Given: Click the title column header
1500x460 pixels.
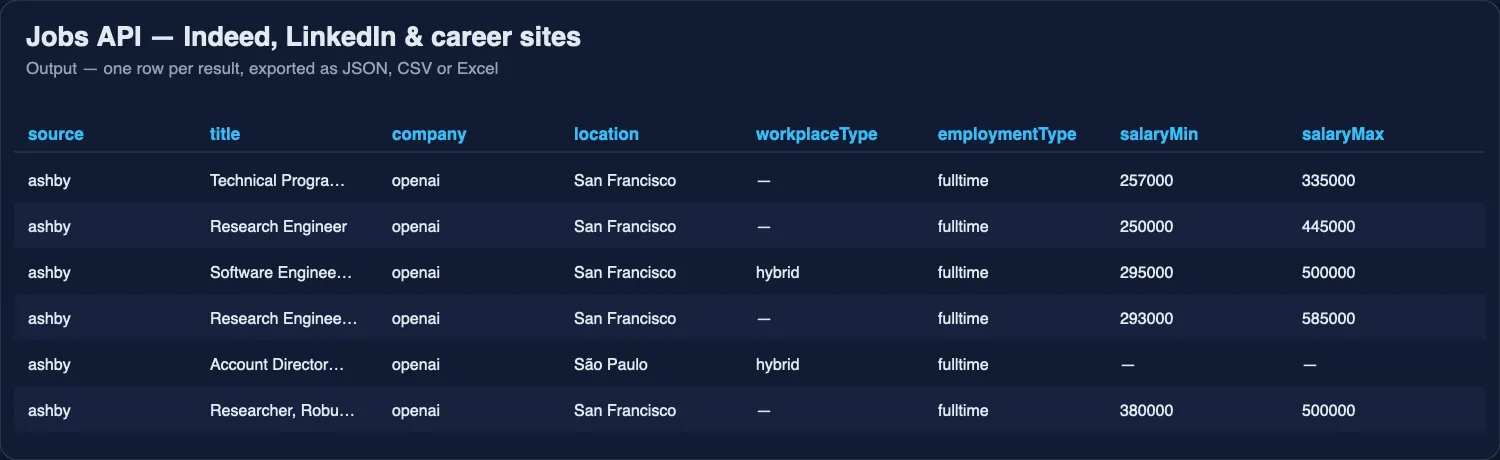Looking at the screenshot, I should (225, 134).
